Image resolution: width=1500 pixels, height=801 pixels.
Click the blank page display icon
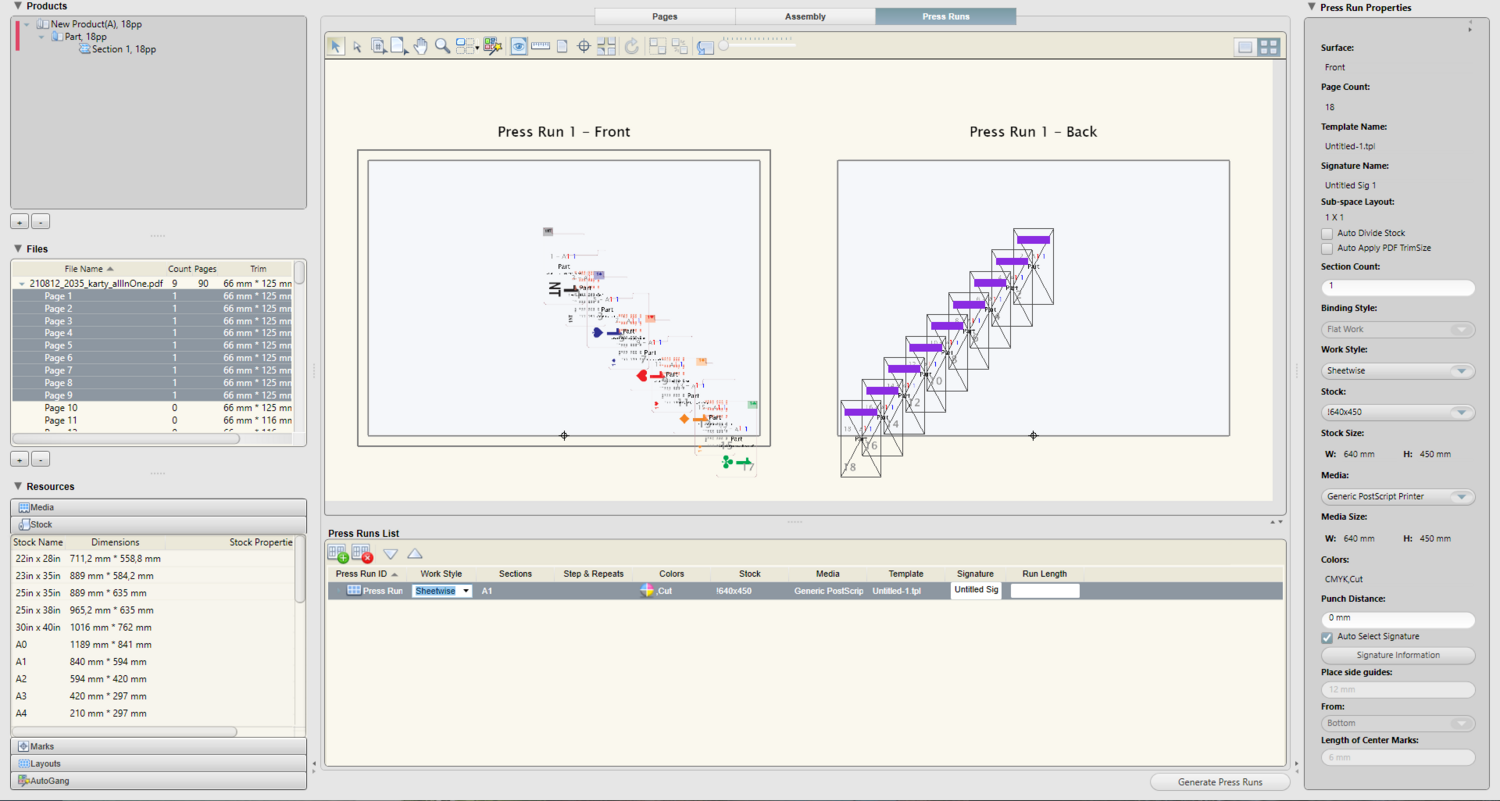[562, 46]
